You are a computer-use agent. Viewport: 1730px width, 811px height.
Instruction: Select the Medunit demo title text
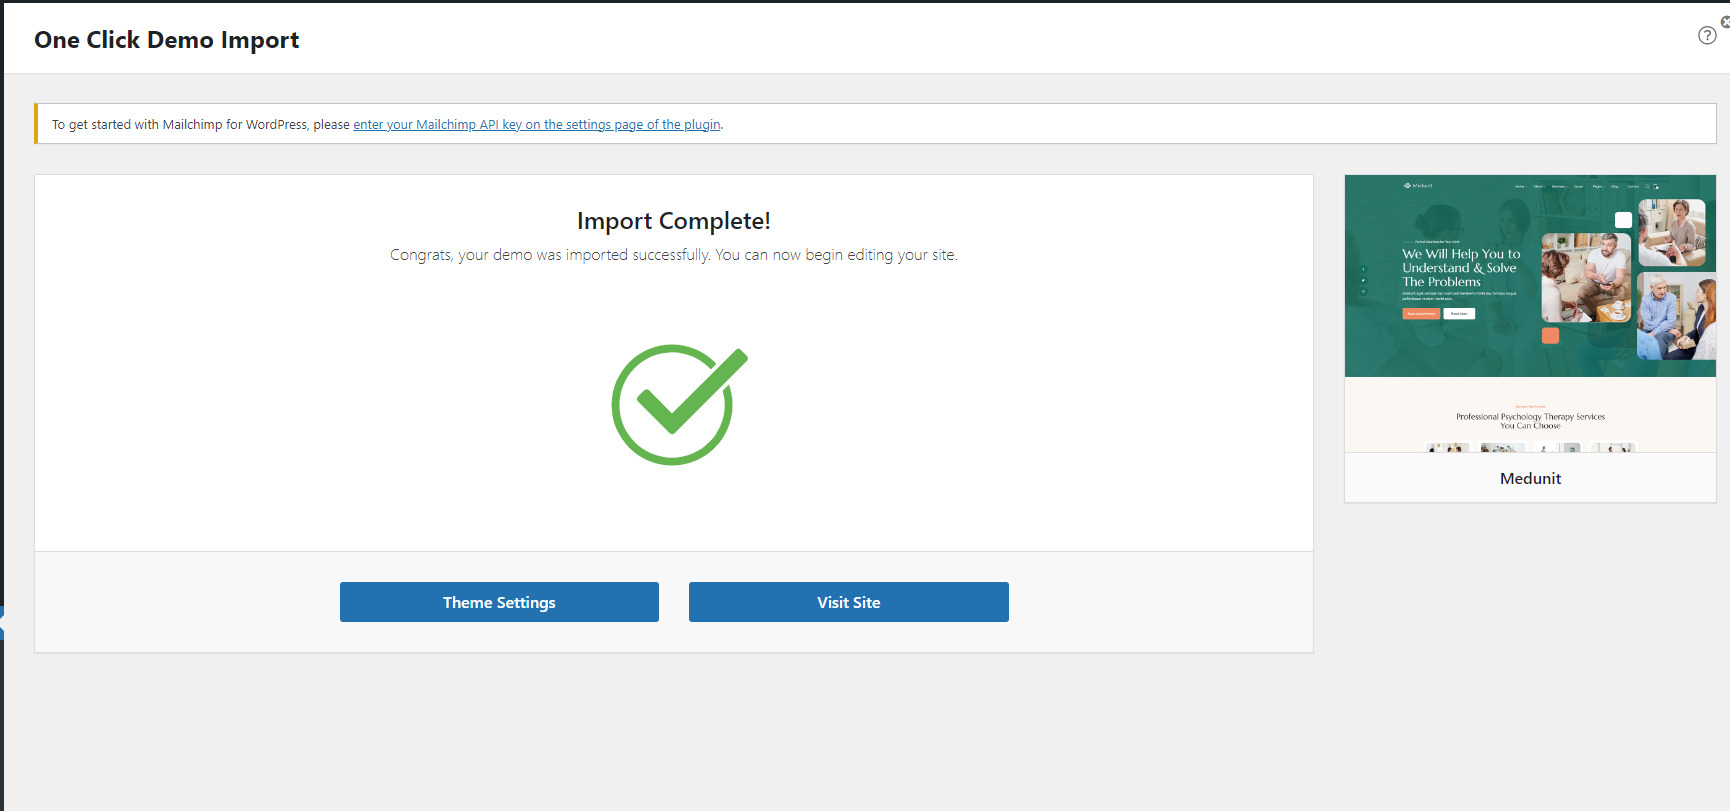pyautogui.click(x=1530, y=478)
